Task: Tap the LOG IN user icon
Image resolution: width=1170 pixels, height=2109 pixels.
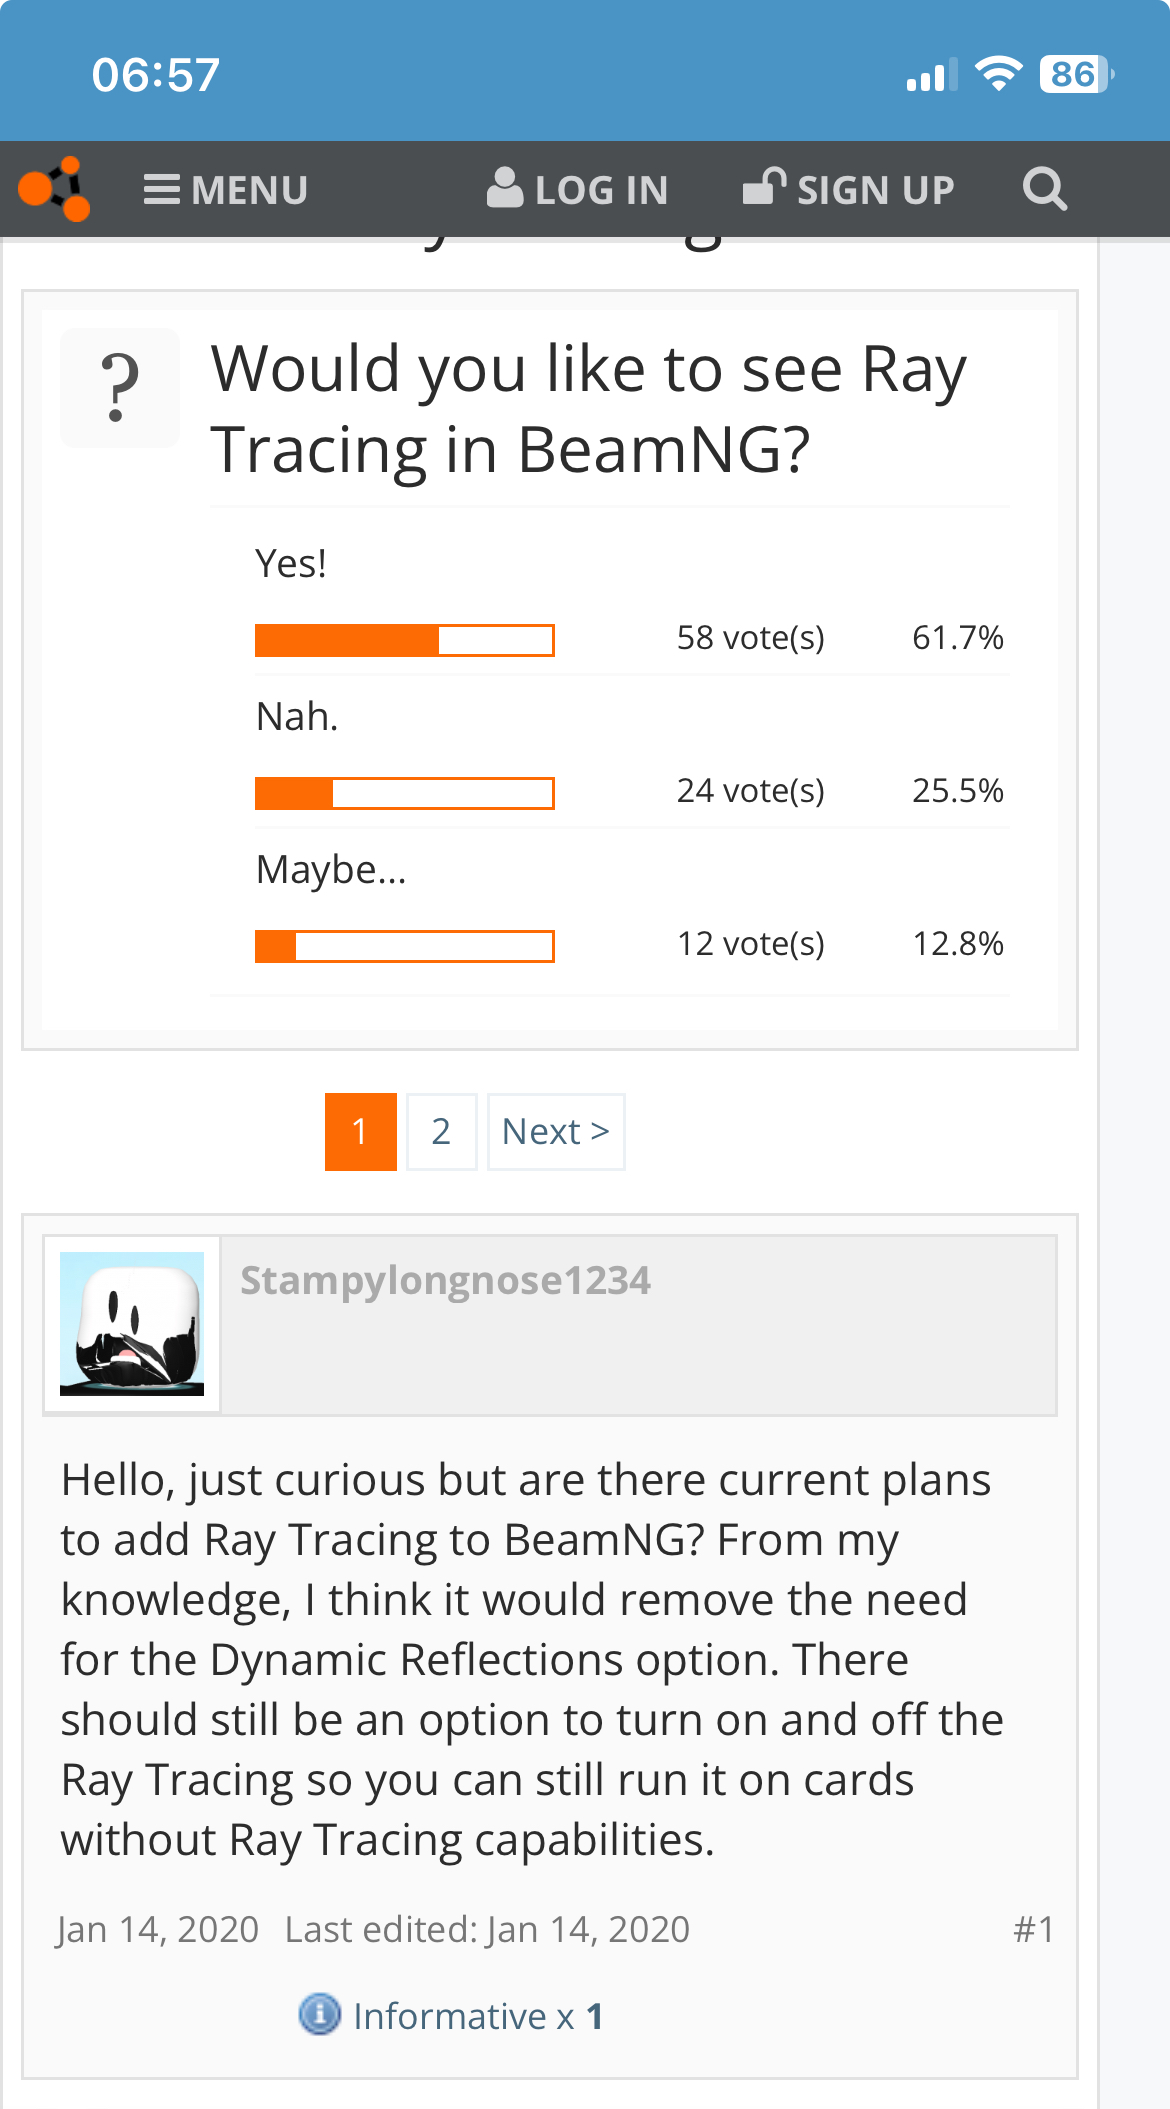Action: click(x=505, y=188)
